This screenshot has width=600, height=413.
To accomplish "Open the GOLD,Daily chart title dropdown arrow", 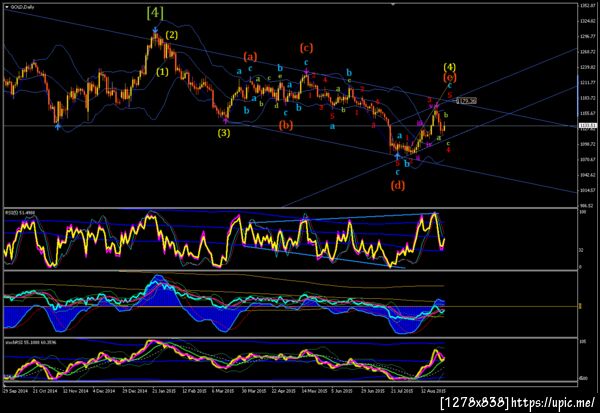I will (x=7, y=7).
